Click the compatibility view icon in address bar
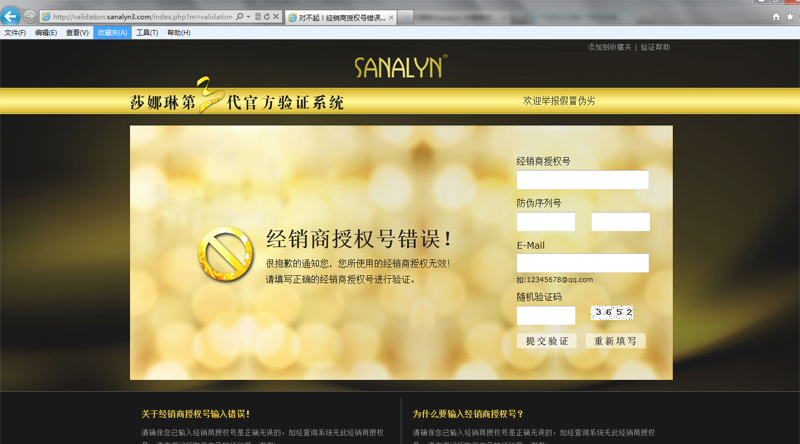Image resolution: width=800 pixels, height=444 pixels. pos(258,17)
